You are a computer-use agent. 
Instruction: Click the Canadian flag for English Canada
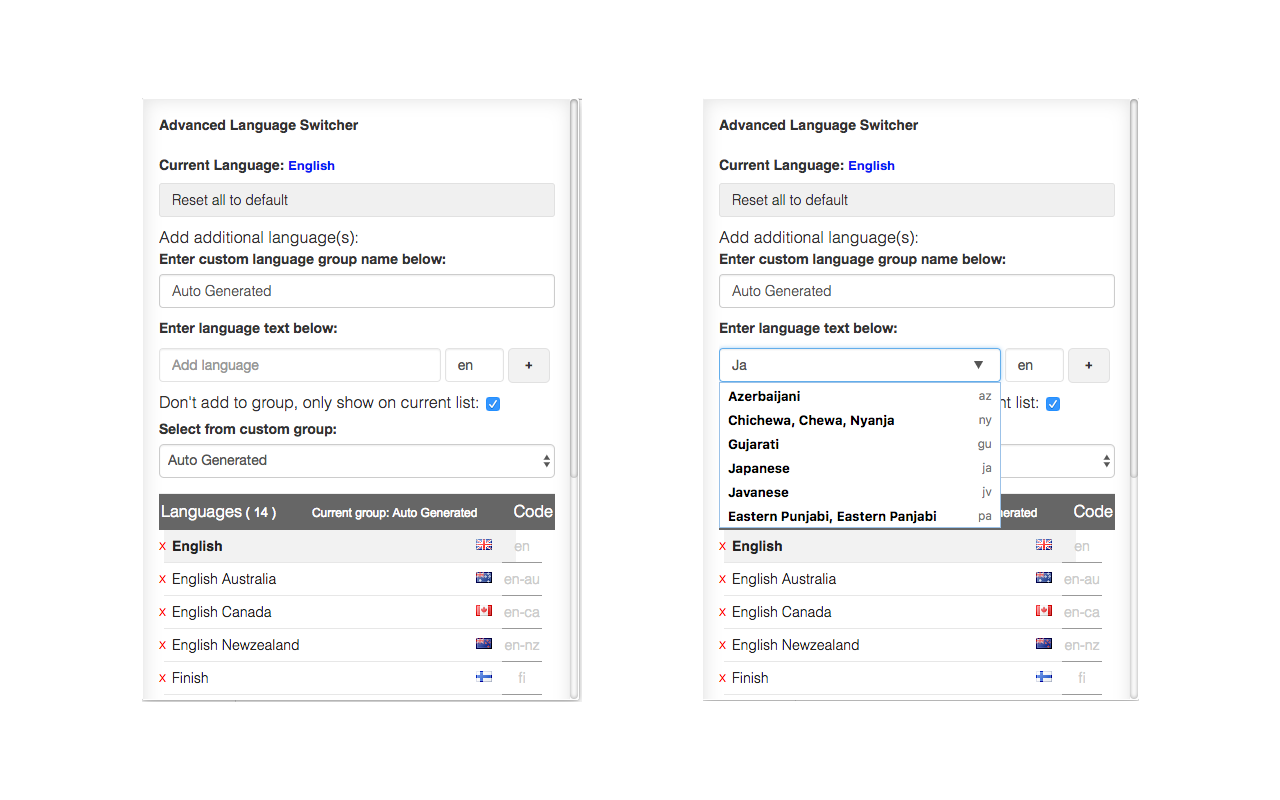(484, 610)
